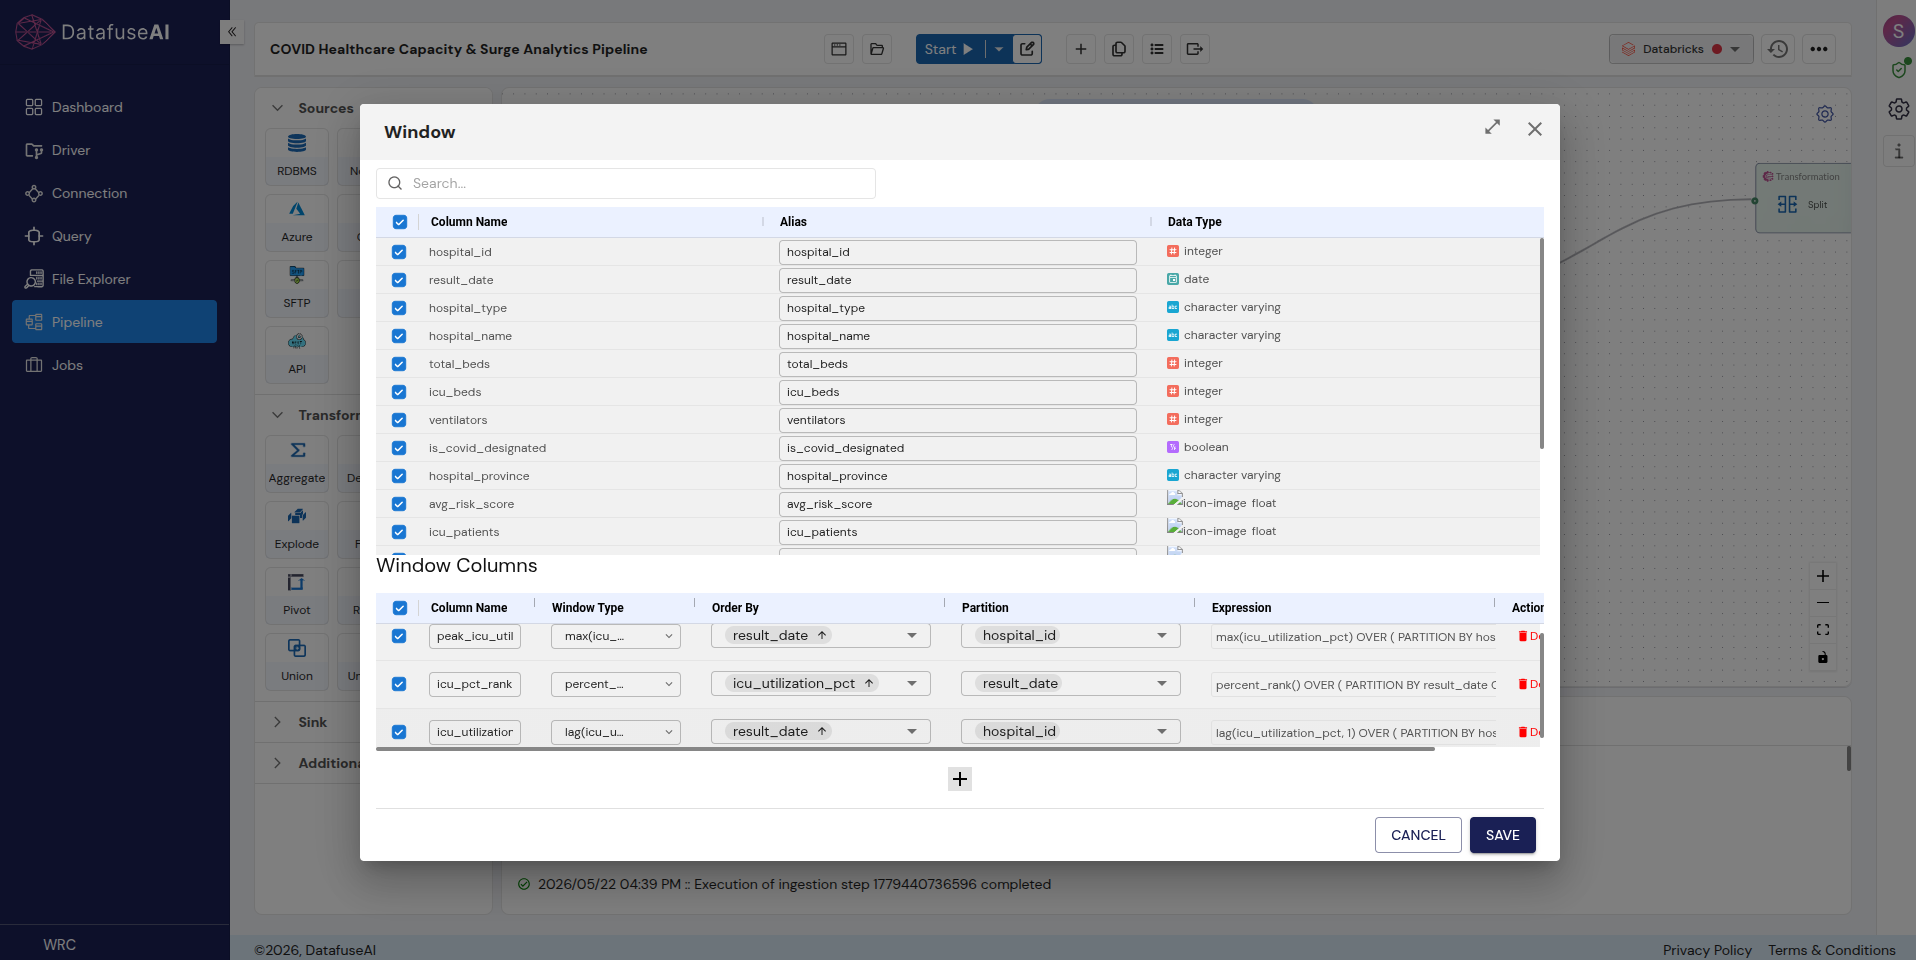The height and width of the screenshot is (960, 1916).
Task: Delete the peak_icu_util window column
Action: tap(1528, 636)
